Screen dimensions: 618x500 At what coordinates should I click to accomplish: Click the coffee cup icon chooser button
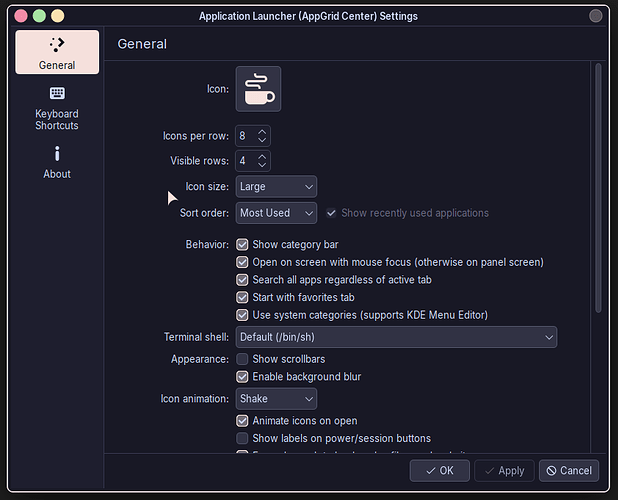point(258,89)
